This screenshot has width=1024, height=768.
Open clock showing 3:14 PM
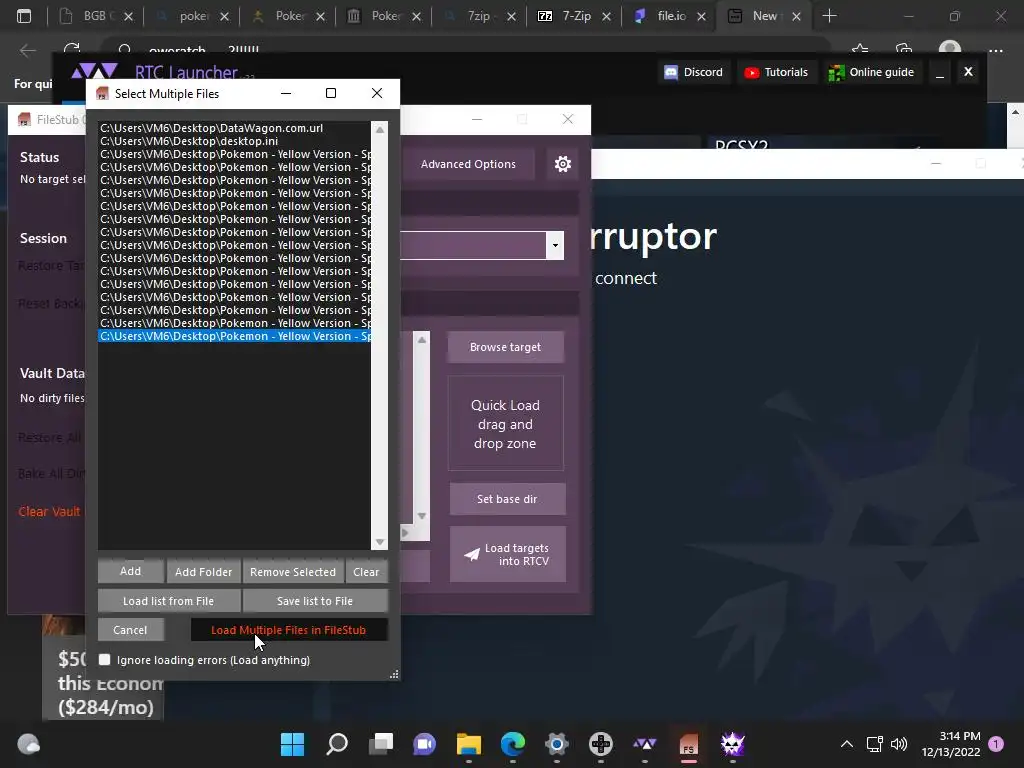[951, 744]
